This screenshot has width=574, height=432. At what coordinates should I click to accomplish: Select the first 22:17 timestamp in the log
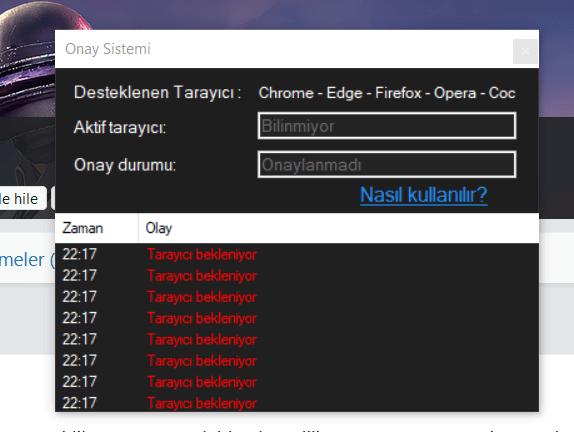(x=79, y=254)
